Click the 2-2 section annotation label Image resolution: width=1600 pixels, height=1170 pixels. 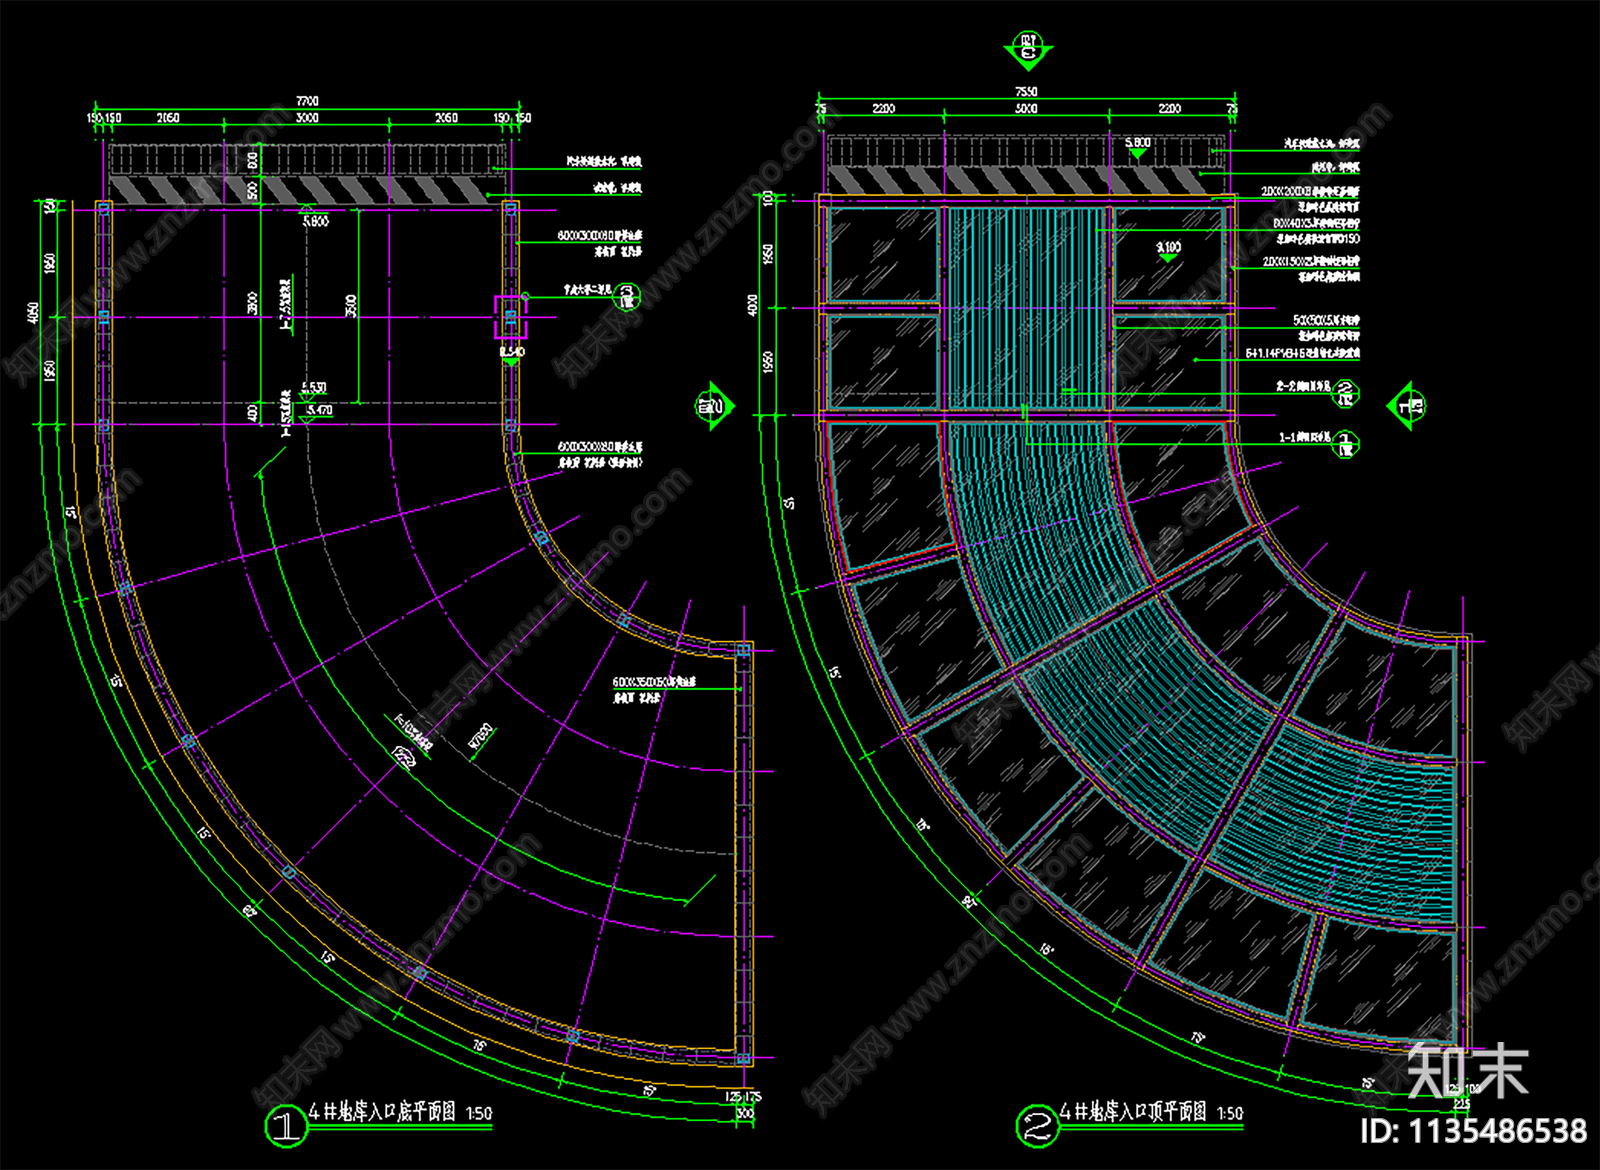1303,386
